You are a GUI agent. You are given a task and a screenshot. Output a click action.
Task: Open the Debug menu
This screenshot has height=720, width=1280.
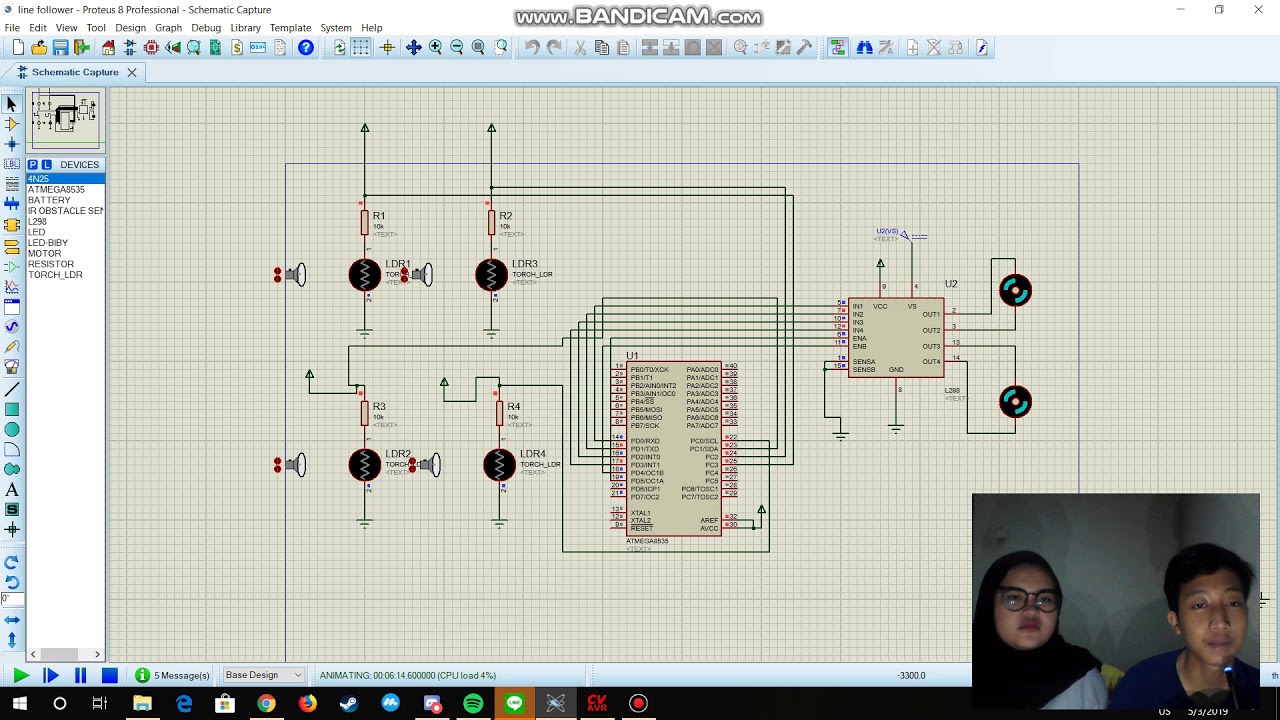[206, 28]
